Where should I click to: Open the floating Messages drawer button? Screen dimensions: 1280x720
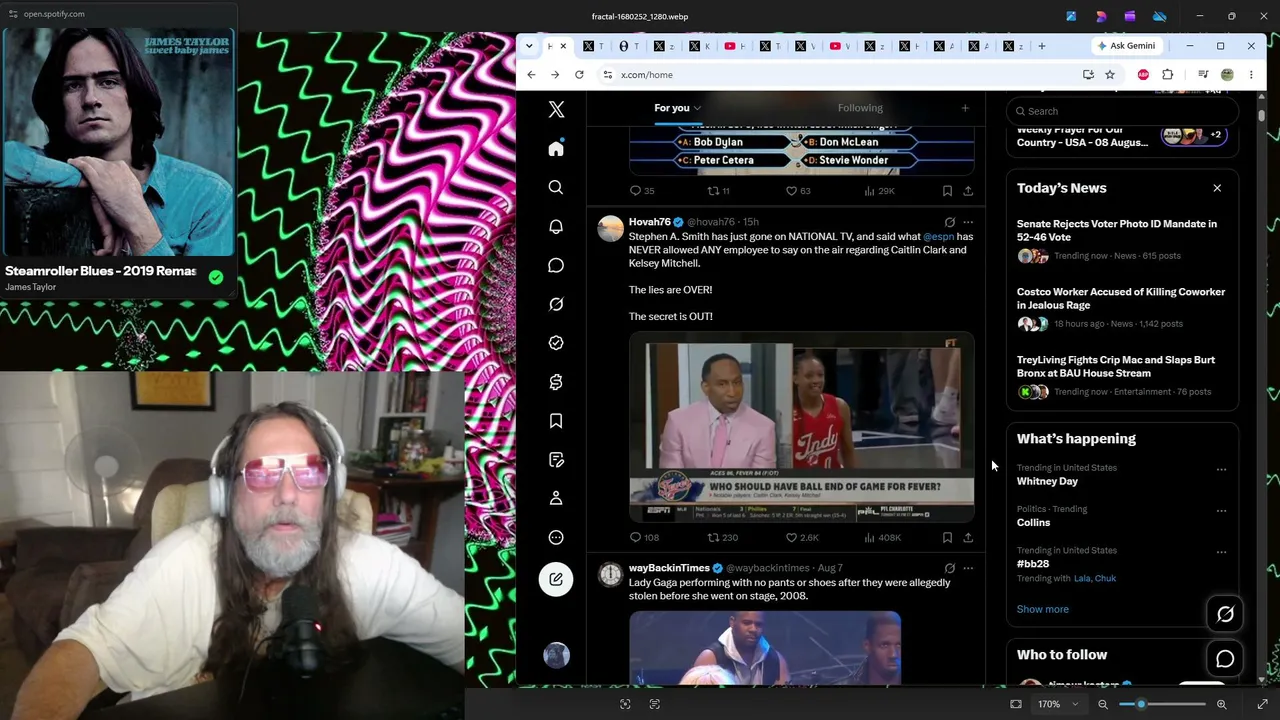point(1225,659)
